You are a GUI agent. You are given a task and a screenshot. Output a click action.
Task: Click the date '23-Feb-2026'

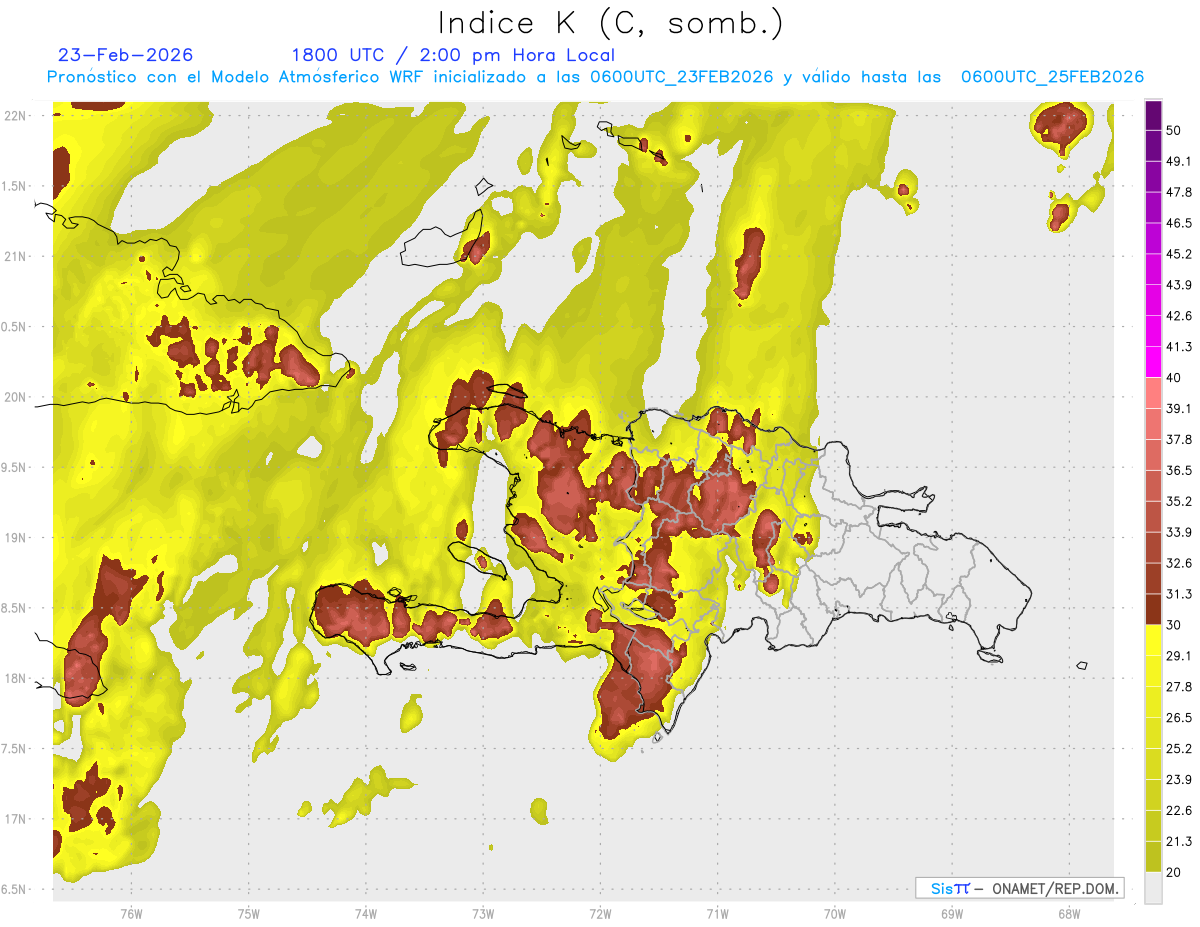click(125, 55)
